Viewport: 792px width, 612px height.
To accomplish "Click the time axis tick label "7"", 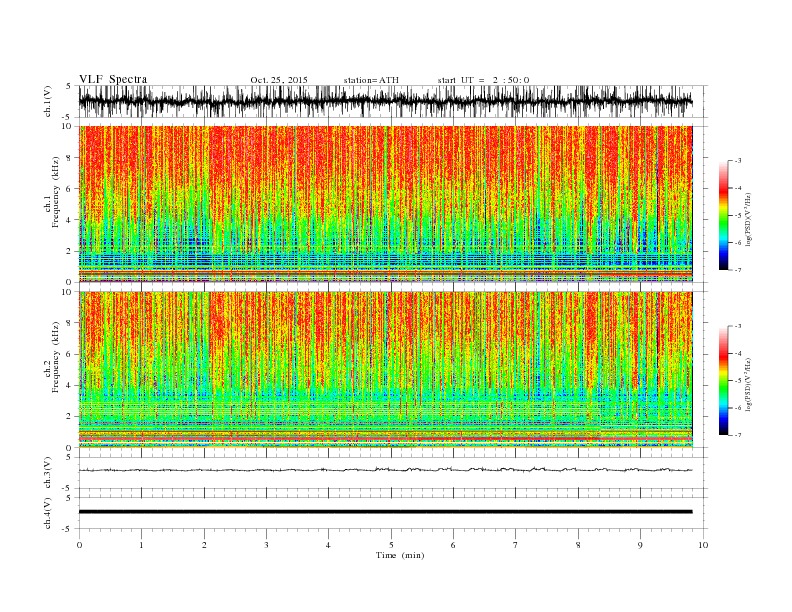I will [x=515, y=545].
